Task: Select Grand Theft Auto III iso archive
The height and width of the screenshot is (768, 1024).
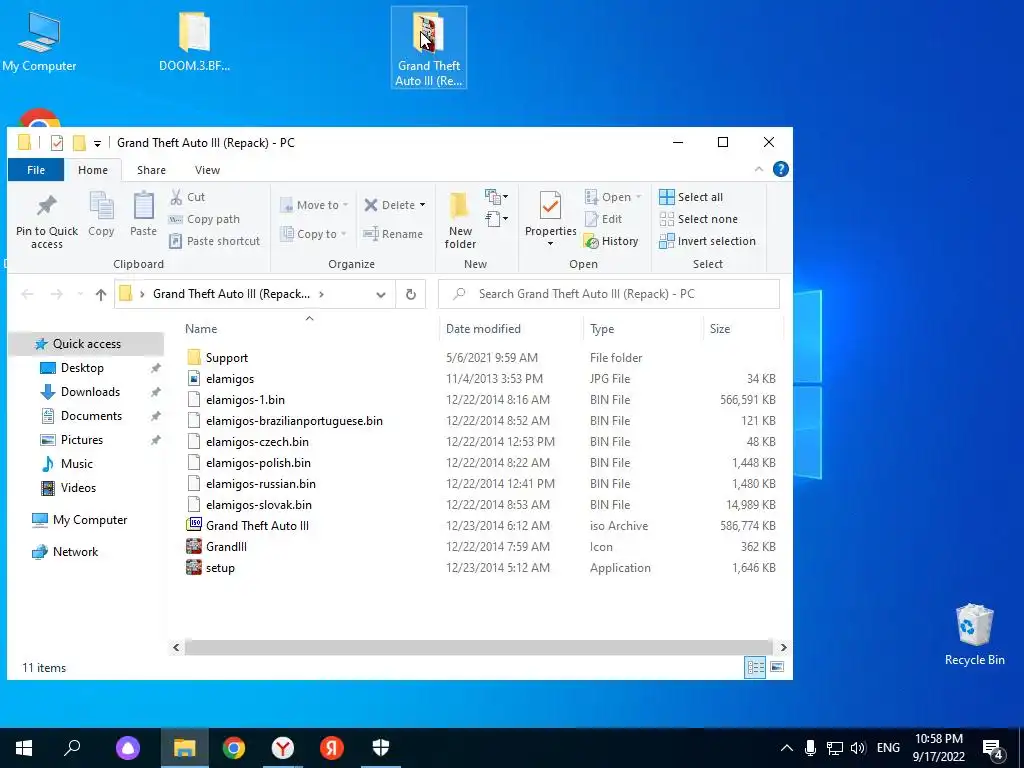Action: point(481,526)
